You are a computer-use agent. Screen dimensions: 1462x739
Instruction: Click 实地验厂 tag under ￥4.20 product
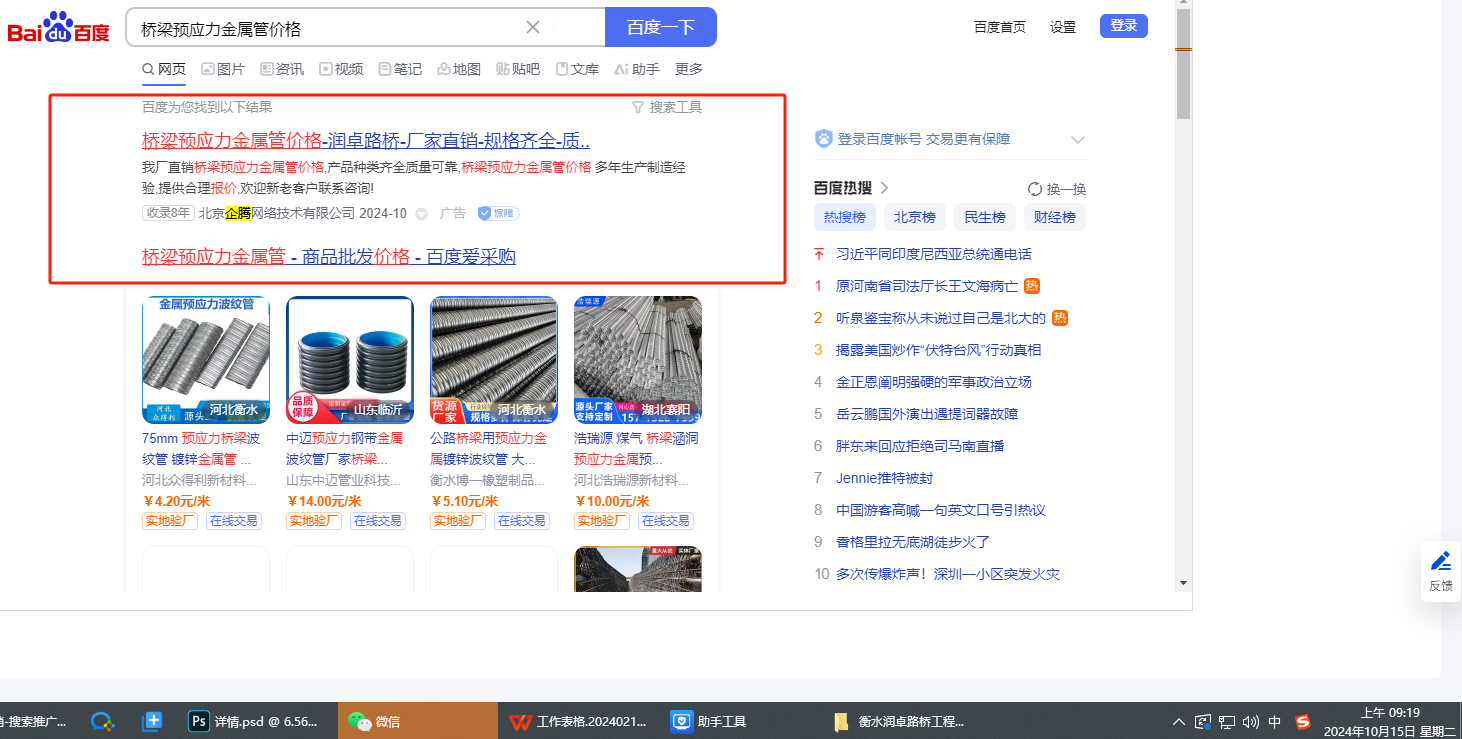tap(170, 521)
